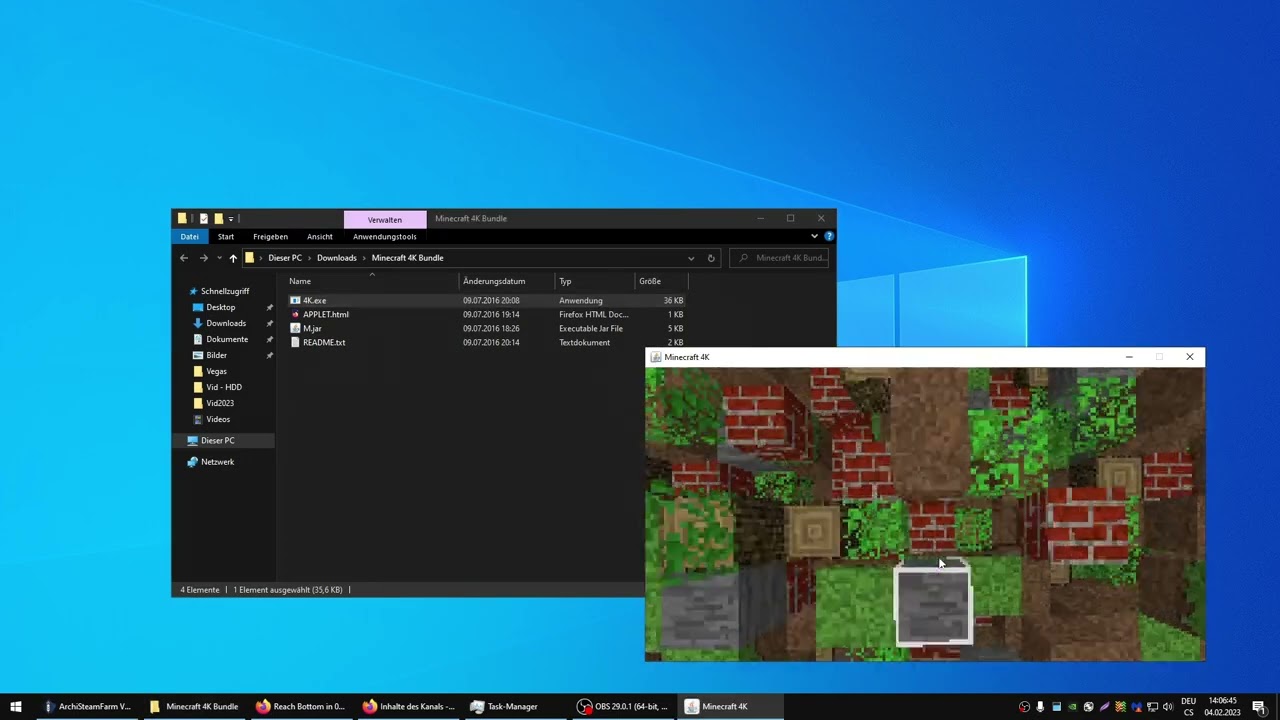Select Schnellzugriff in navigation pane
1280x720 pixels.
(225, 291)
